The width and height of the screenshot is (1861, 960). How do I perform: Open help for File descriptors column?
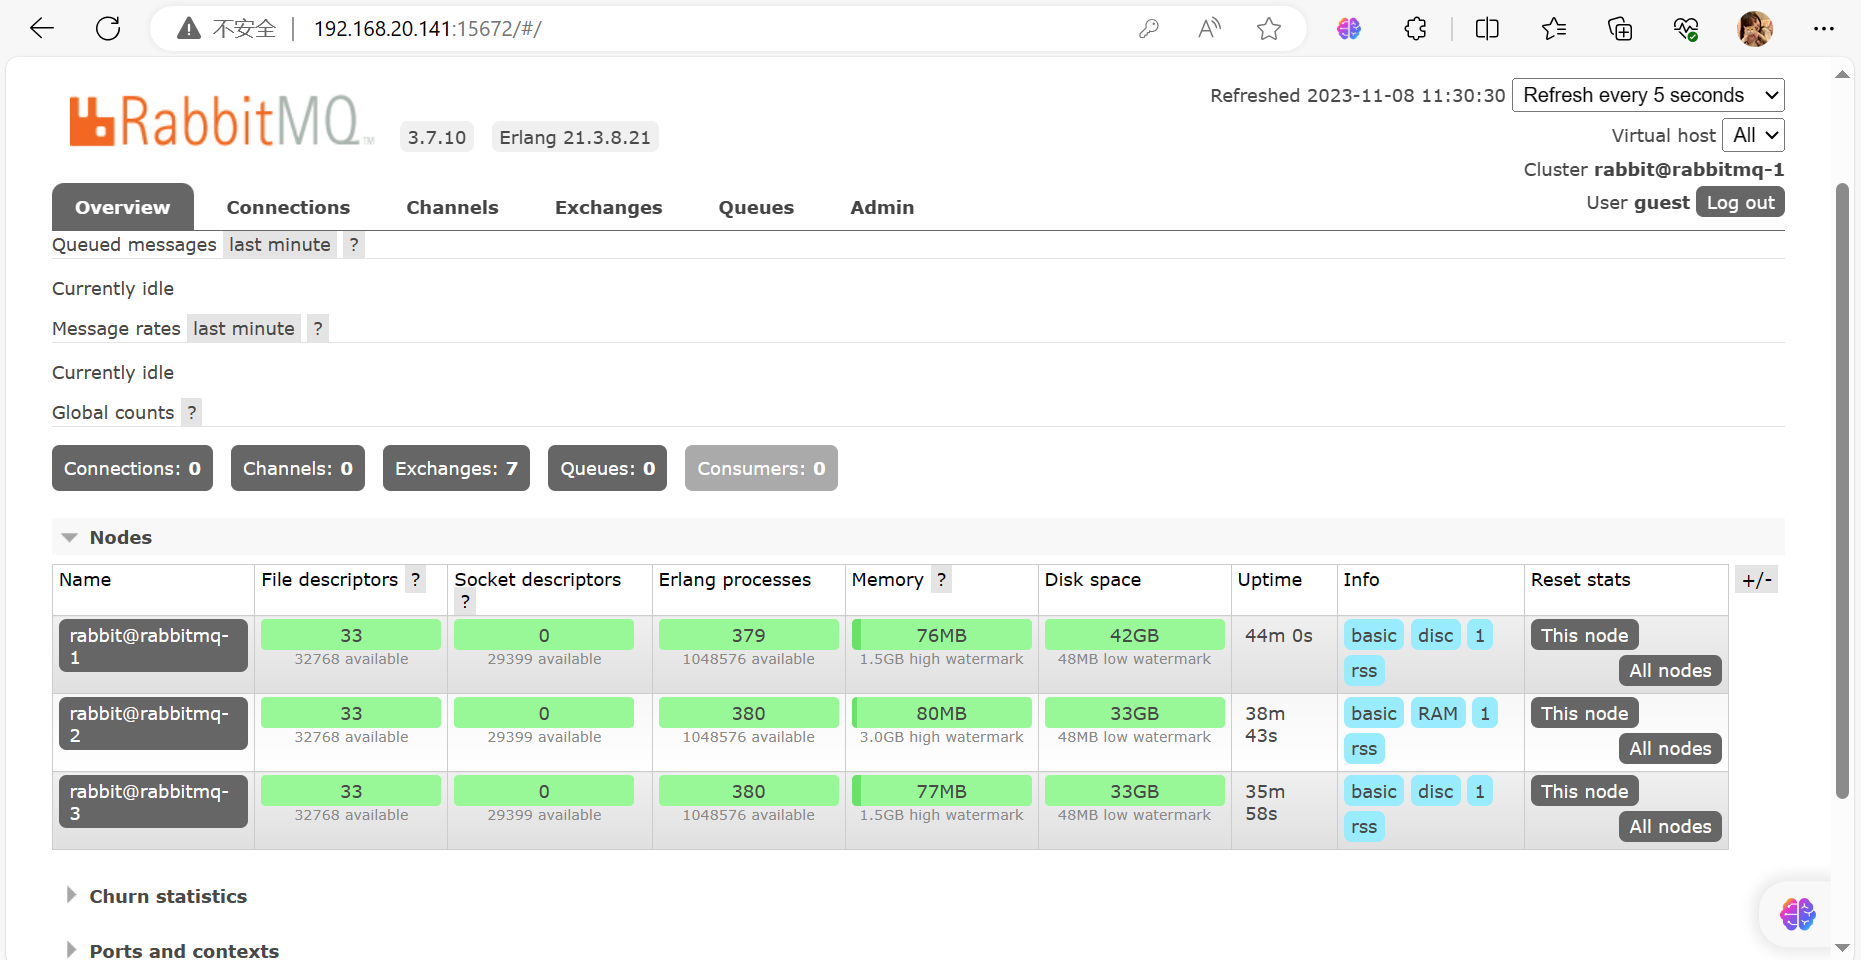click(x=416, y=580)
